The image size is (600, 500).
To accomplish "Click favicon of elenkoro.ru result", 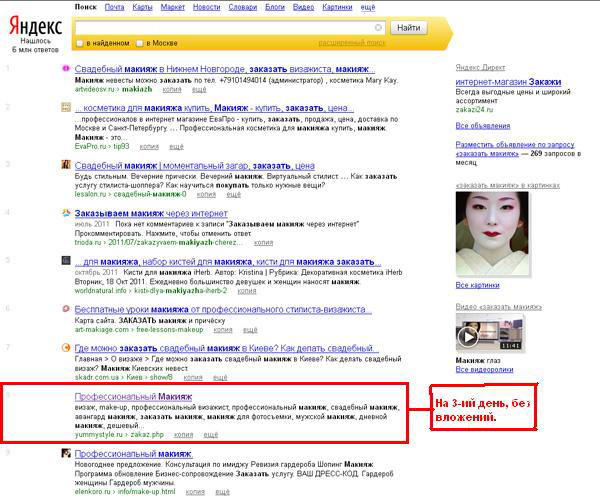I will point(66,453).
